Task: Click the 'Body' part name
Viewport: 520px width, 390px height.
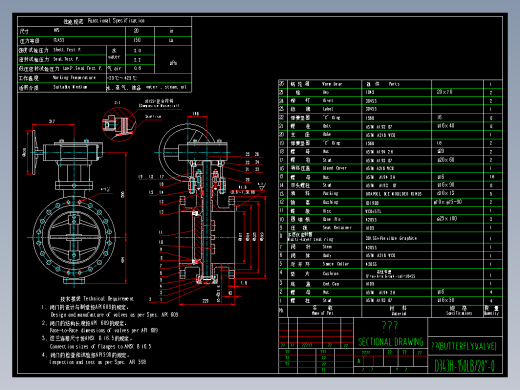Action: (327, 255)
